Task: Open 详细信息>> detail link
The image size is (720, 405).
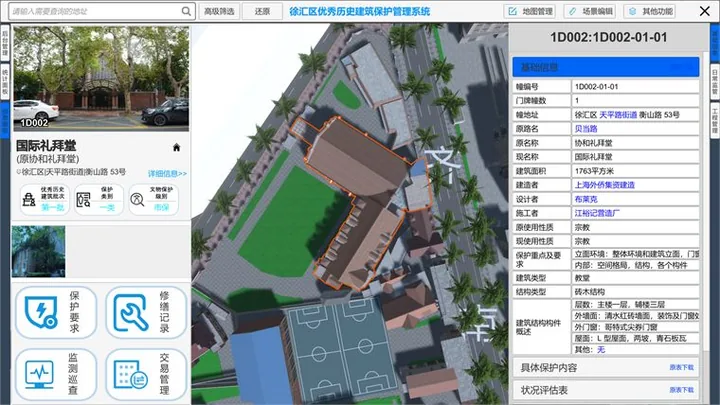Action: pos(167,174)
